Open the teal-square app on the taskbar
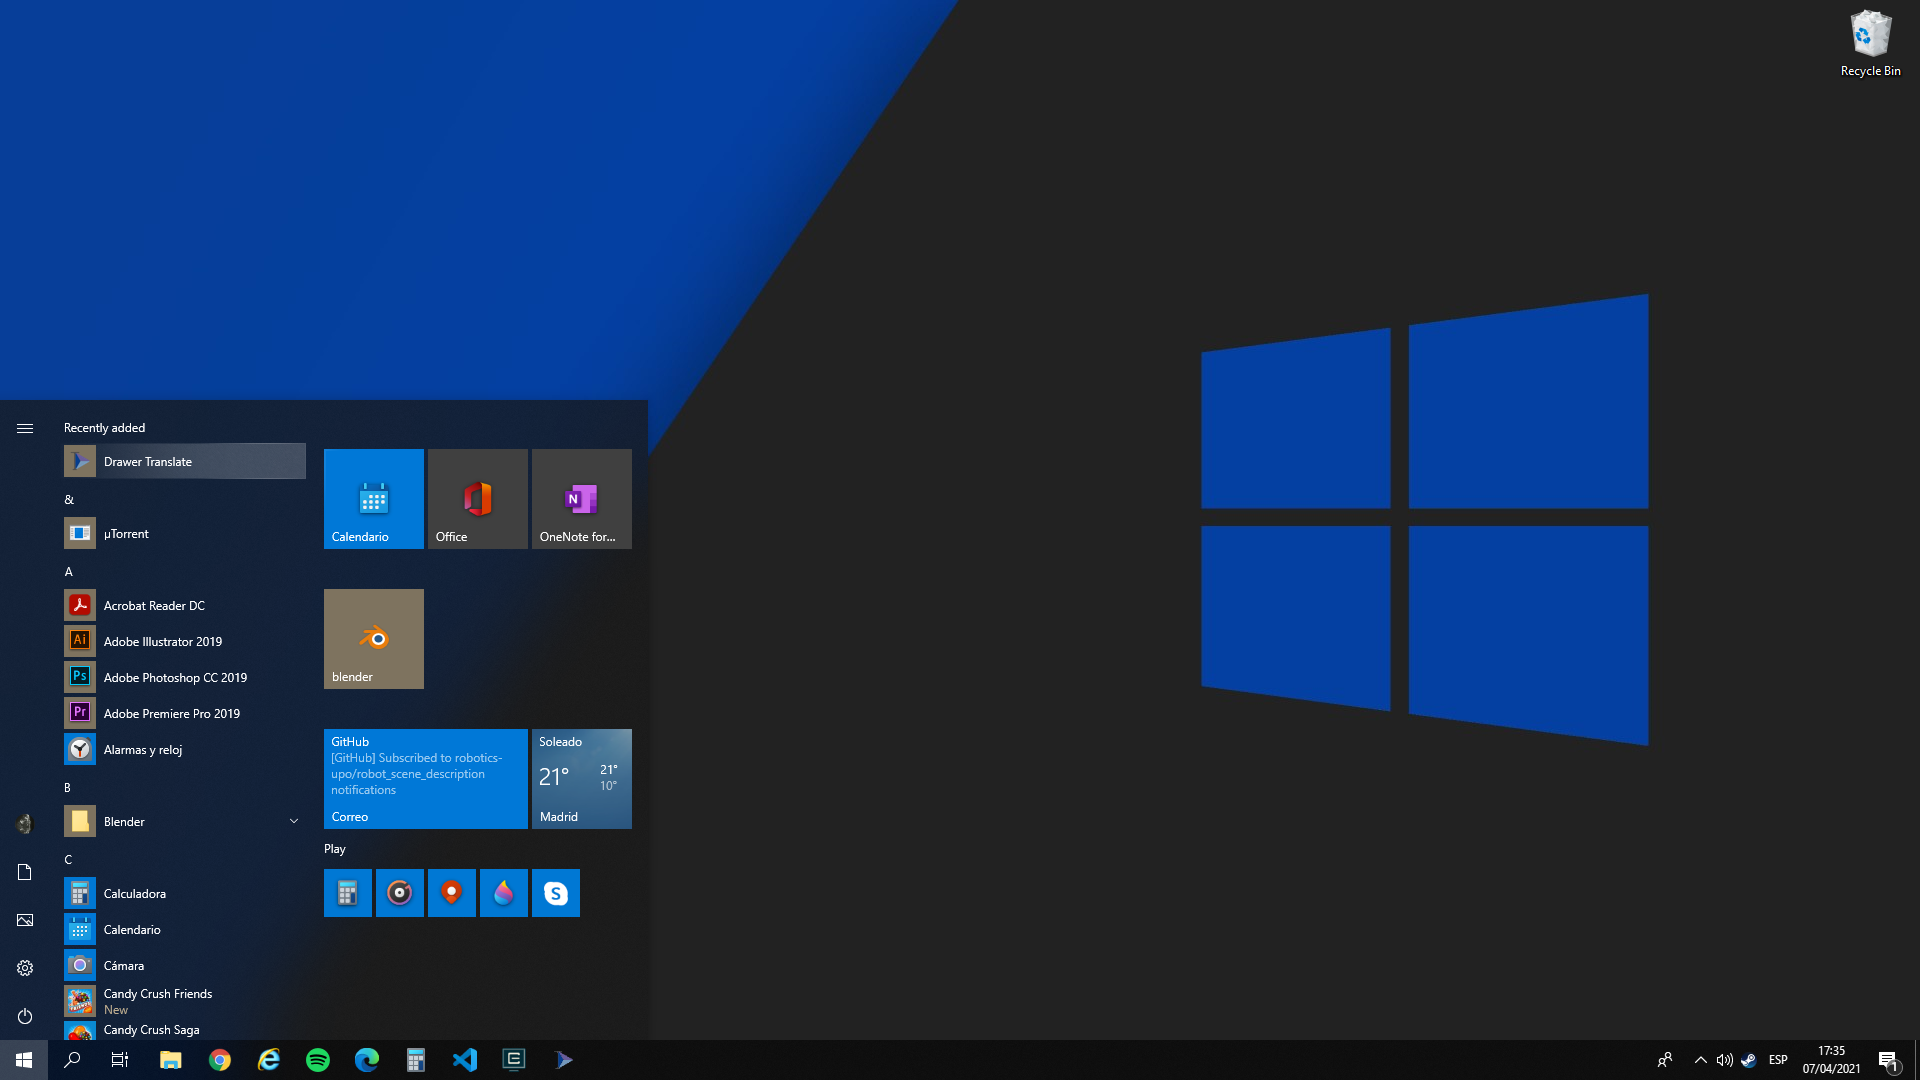 click(x=514, y=1060)
